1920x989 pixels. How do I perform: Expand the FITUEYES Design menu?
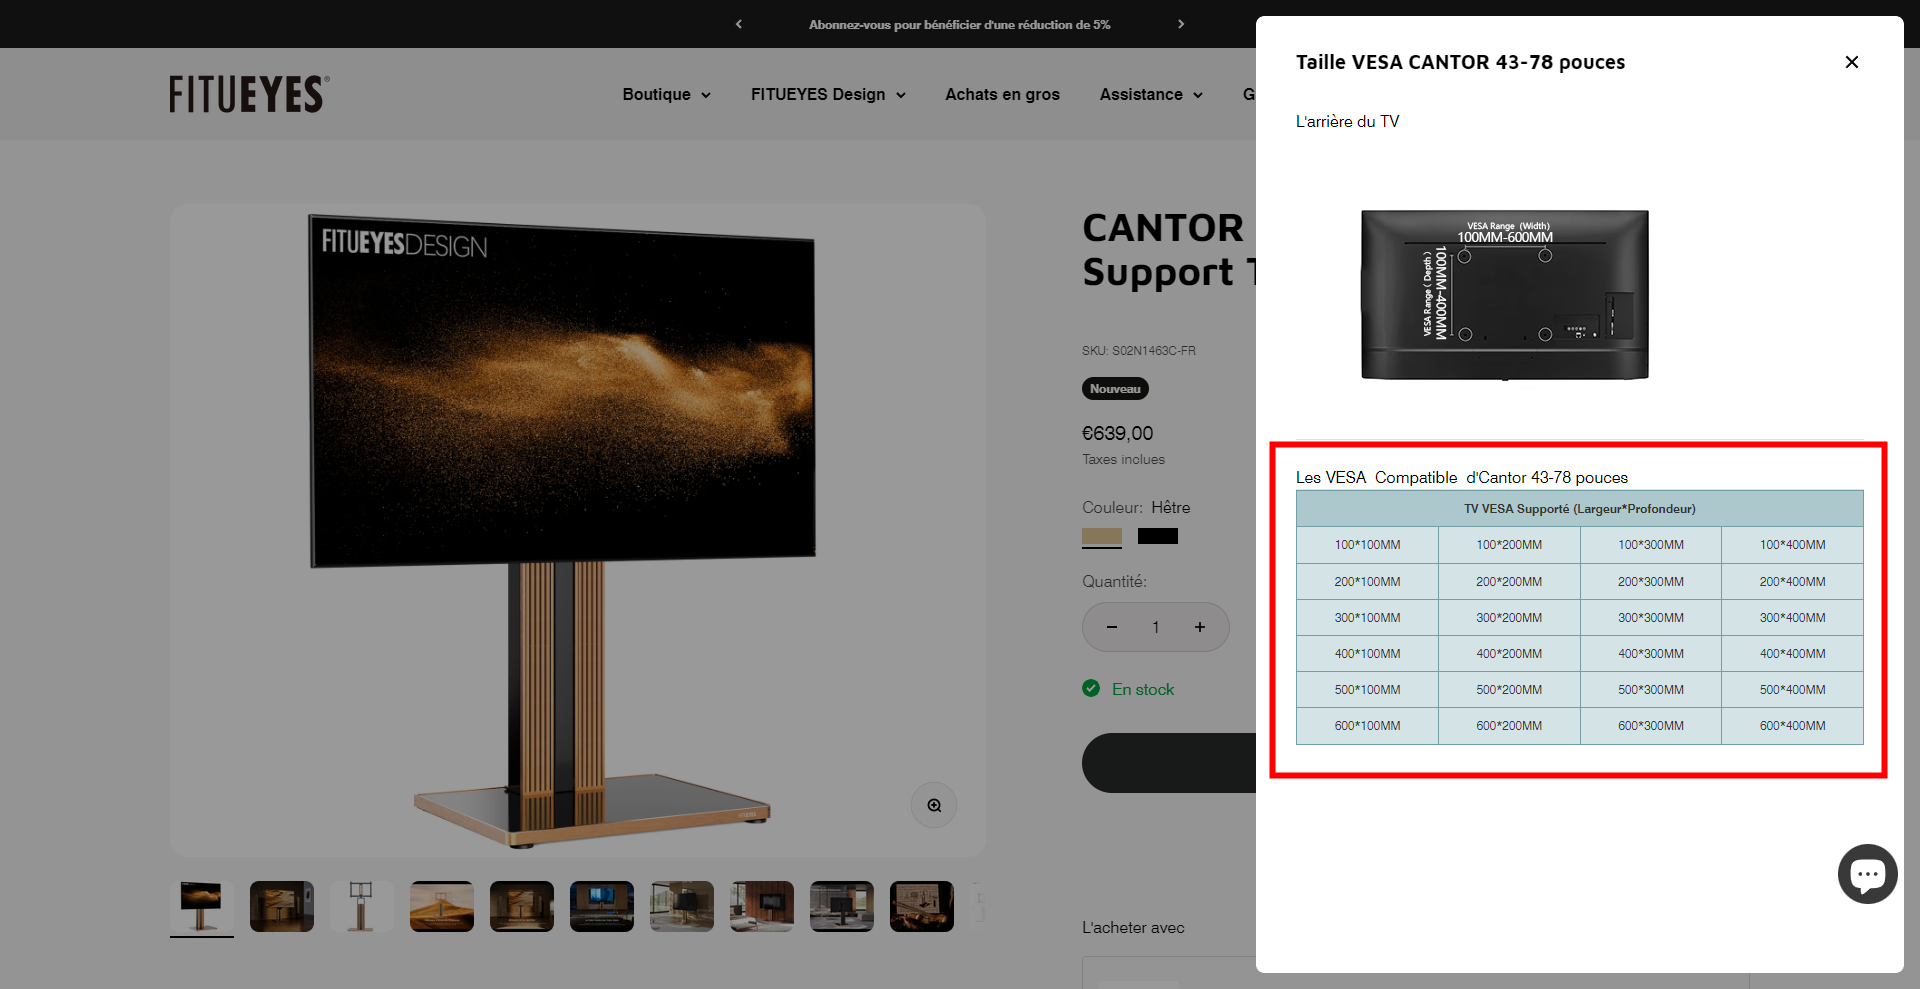828,94
